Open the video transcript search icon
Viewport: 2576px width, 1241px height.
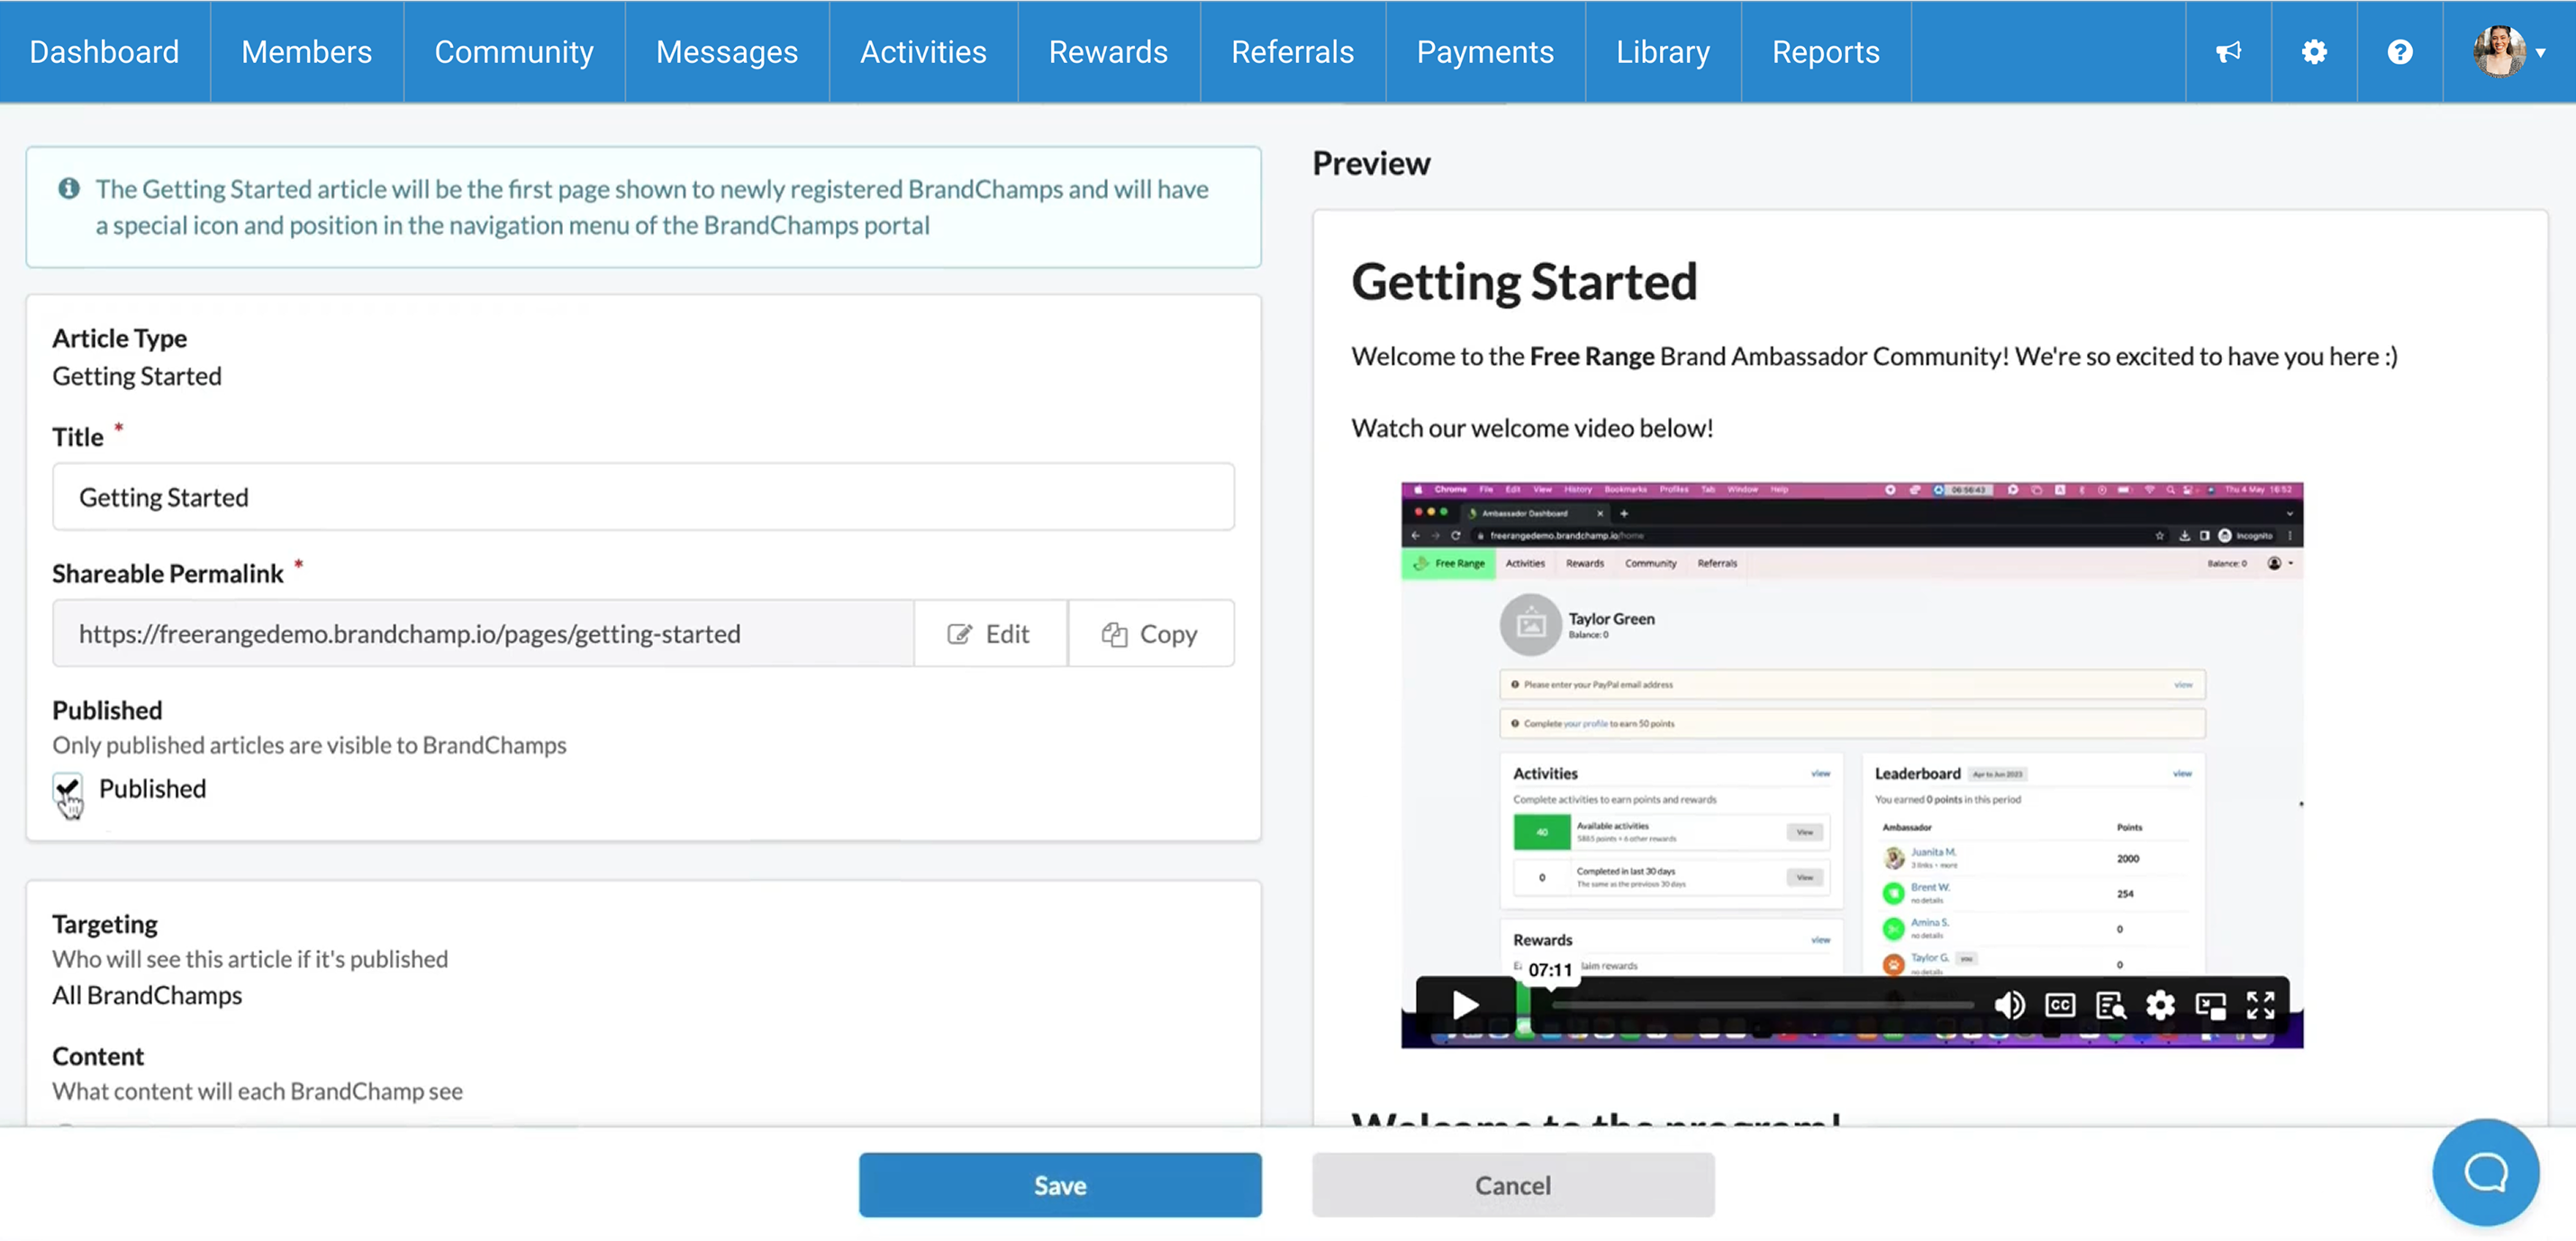point(2110,1005)
